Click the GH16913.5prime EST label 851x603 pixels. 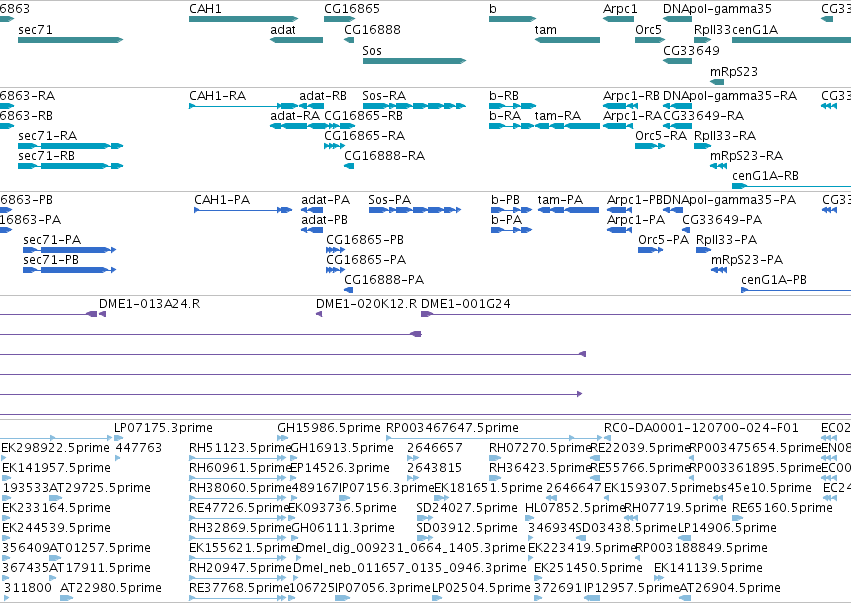click(342, 448)
